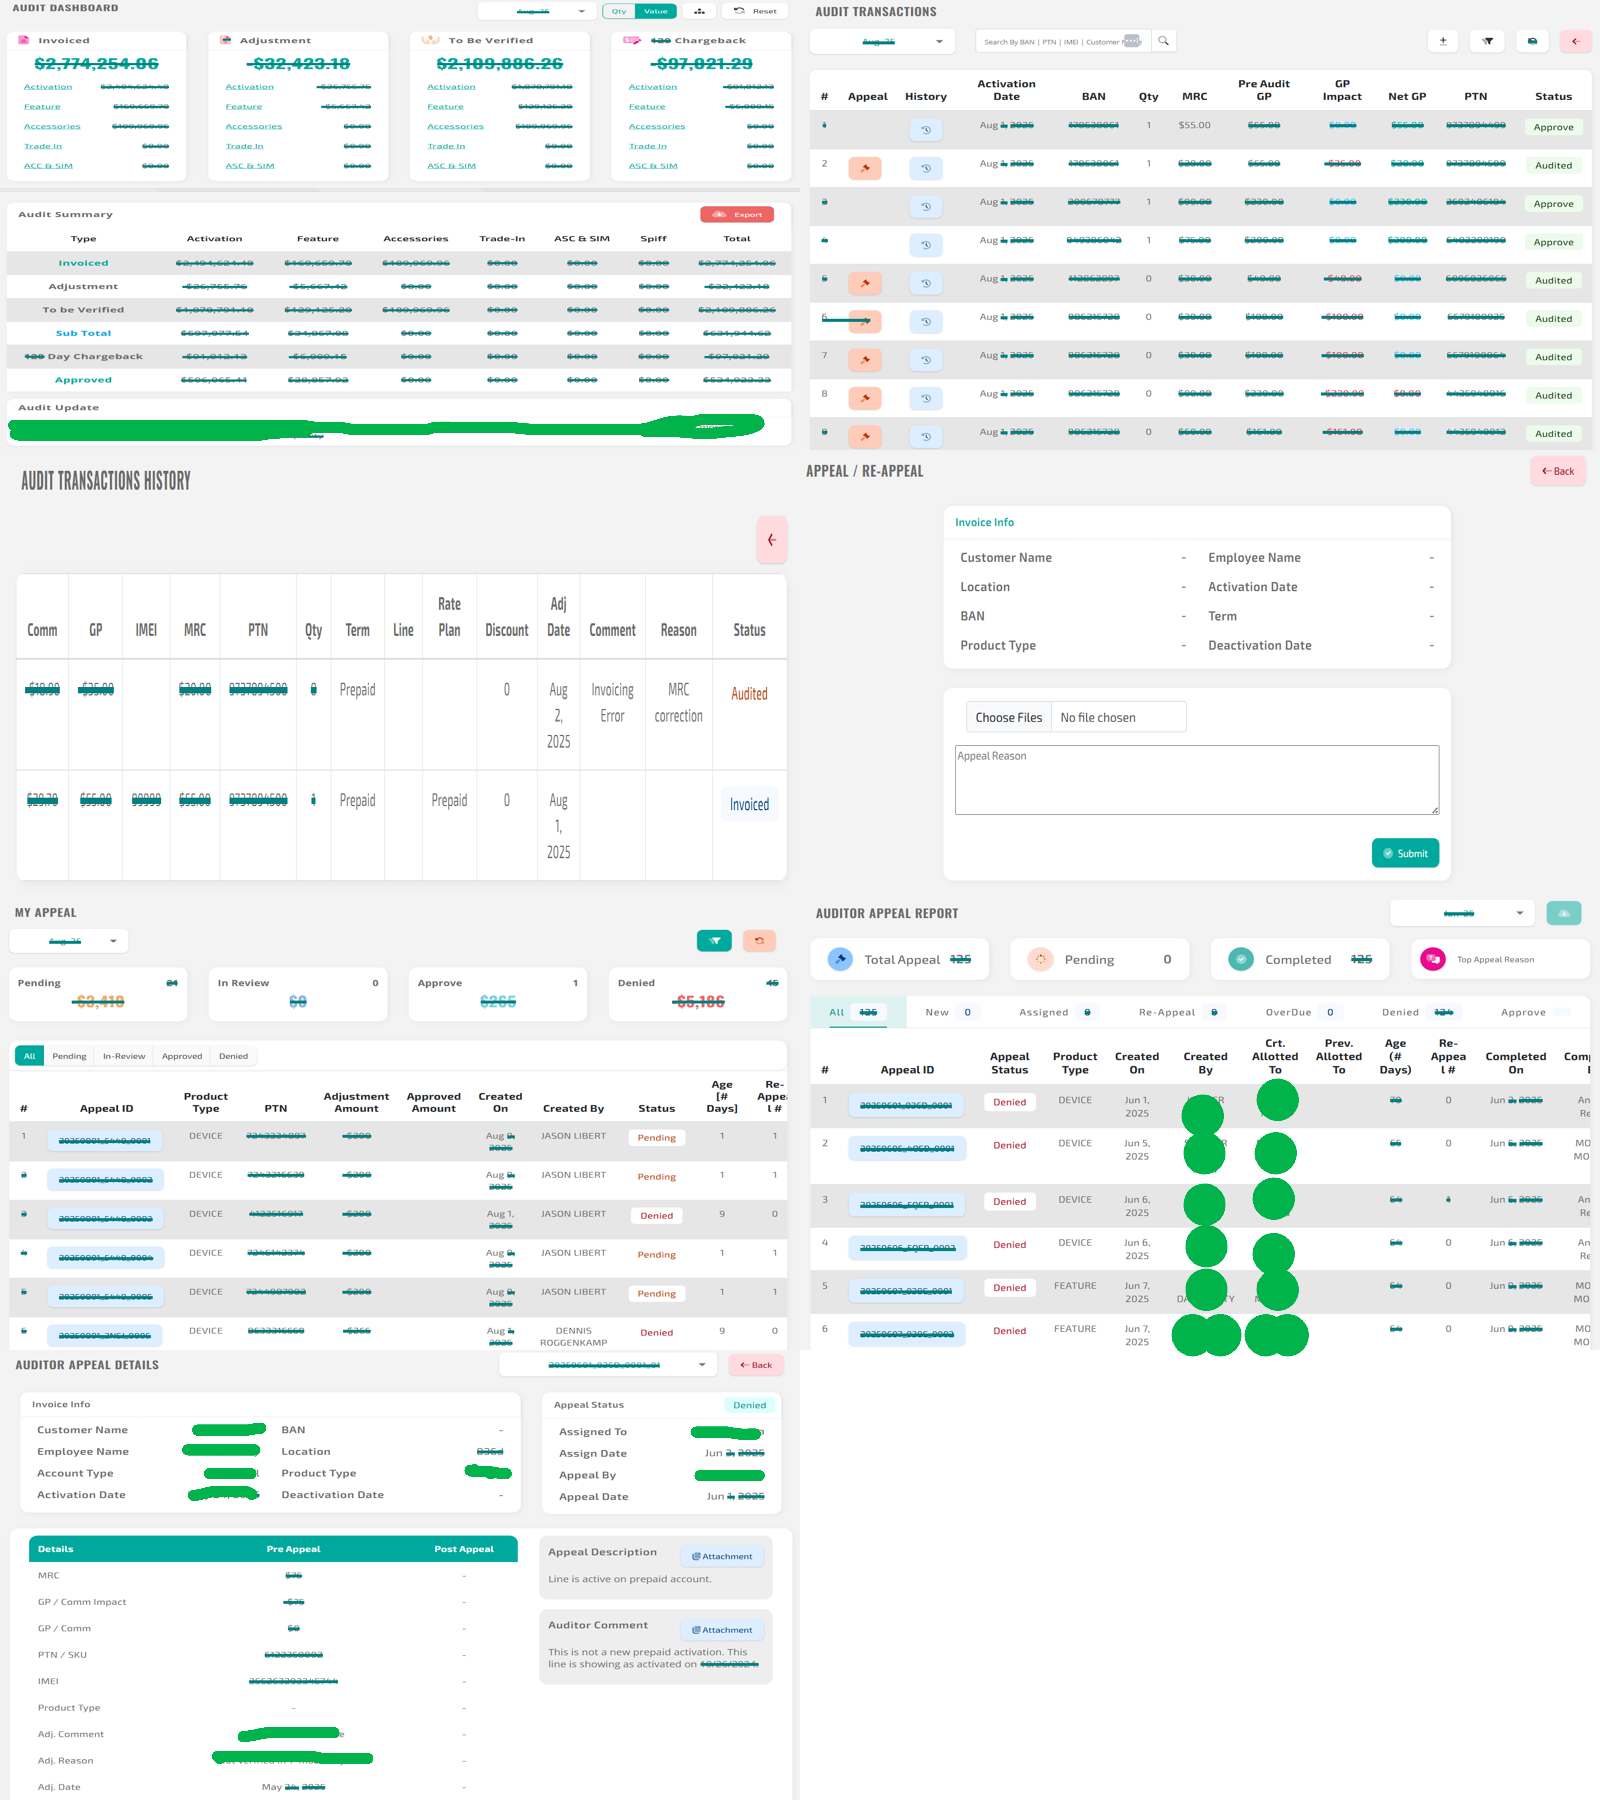Click the search magnifier icon in Audit Transactions
The width and height of the screenshot is (1600, 1800).
[x=1163, y=41]
